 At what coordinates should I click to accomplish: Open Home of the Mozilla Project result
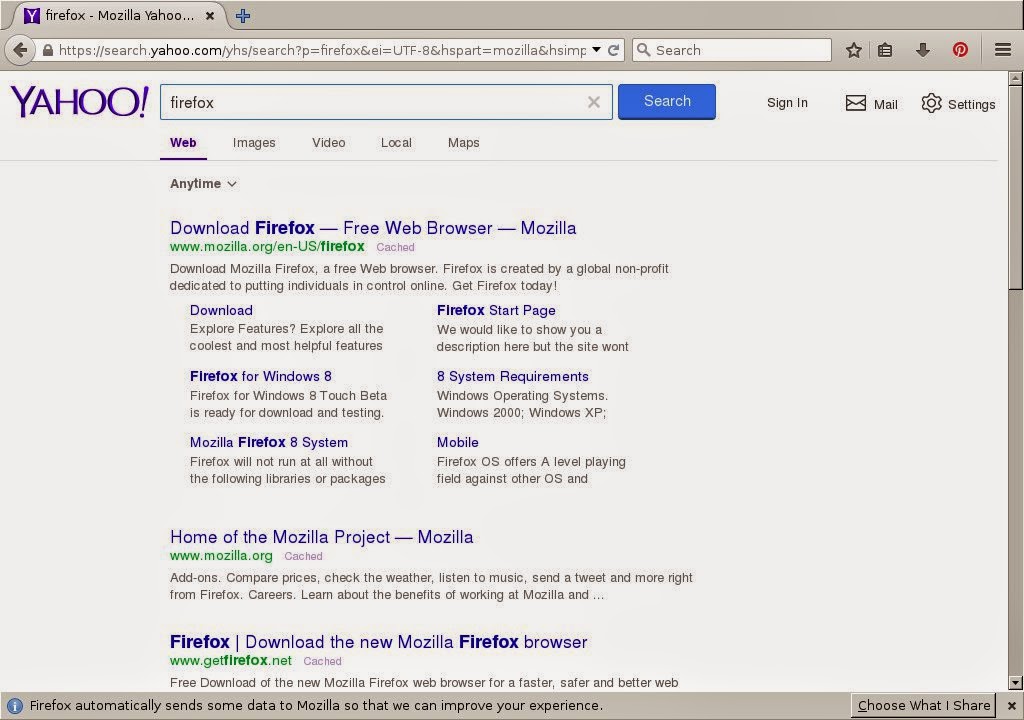tap(321, 536)
